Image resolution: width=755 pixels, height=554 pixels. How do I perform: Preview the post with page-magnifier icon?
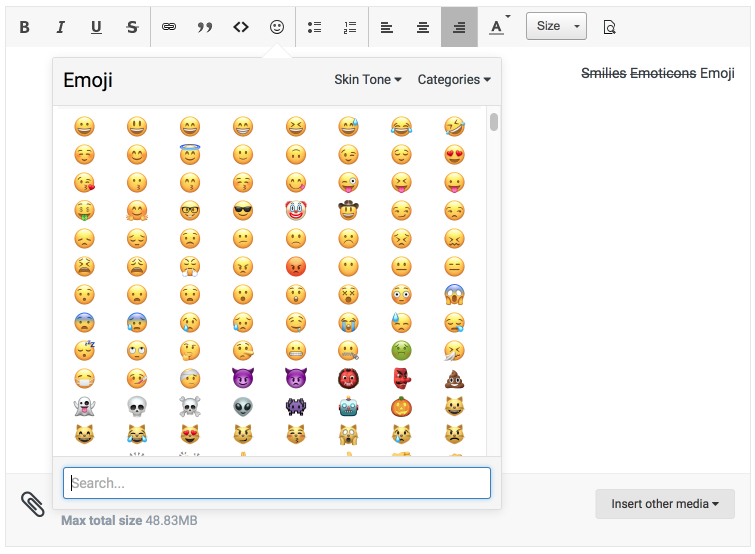pos(609,27)
